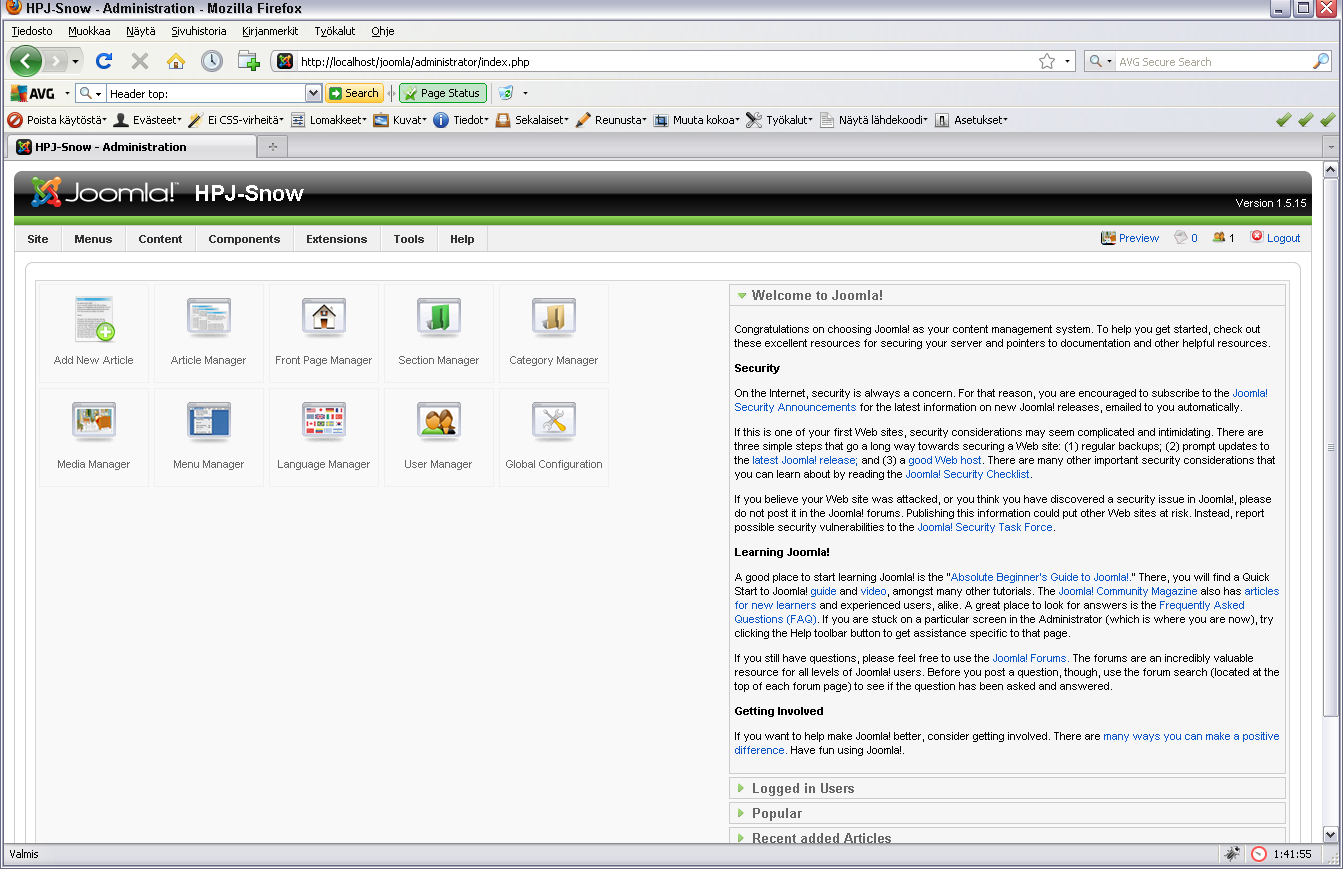
Task: Open the new tab button
Action: pos(272,147)
